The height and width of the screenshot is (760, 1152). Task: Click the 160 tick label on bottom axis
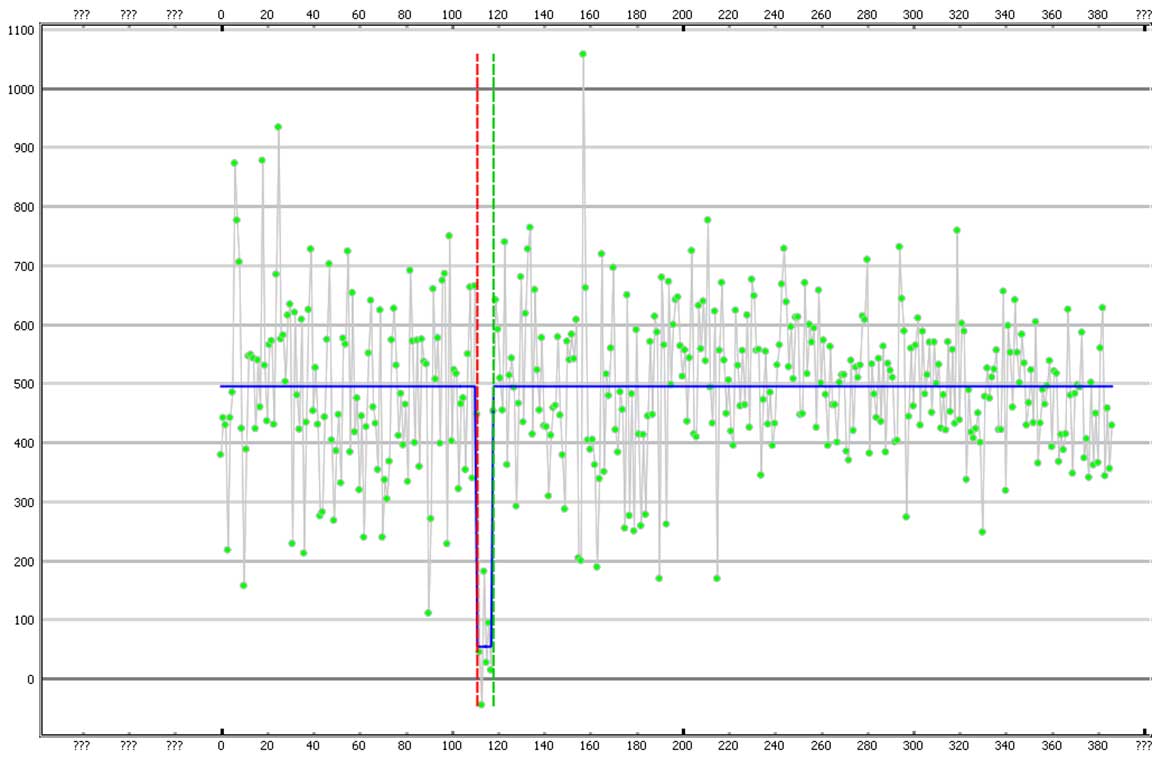[x=589, y=745]
